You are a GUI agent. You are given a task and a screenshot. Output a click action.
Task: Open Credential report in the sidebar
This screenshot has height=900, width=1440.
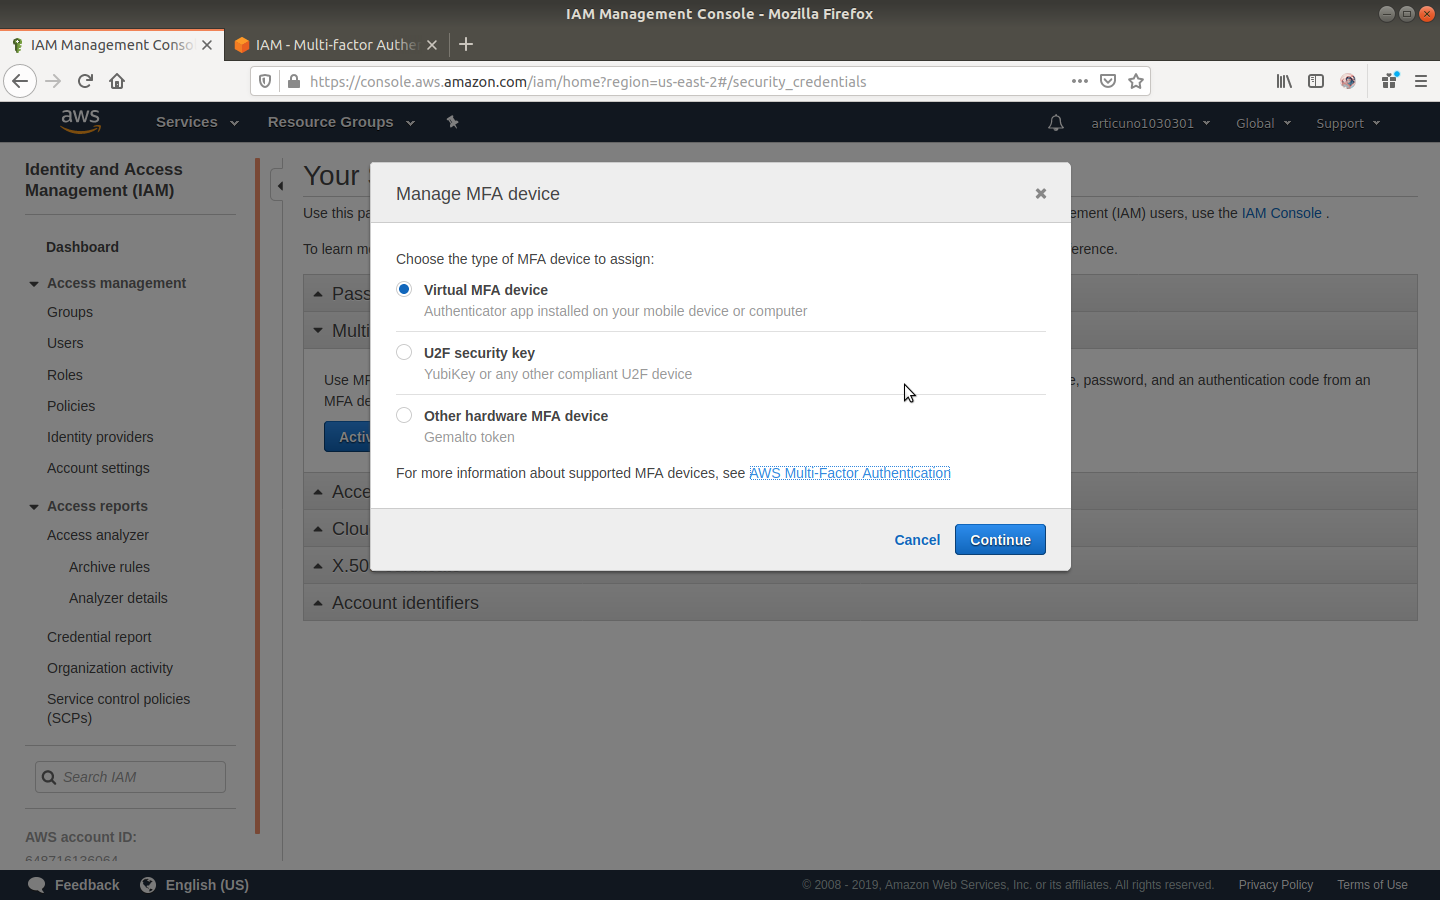point(99,637)
